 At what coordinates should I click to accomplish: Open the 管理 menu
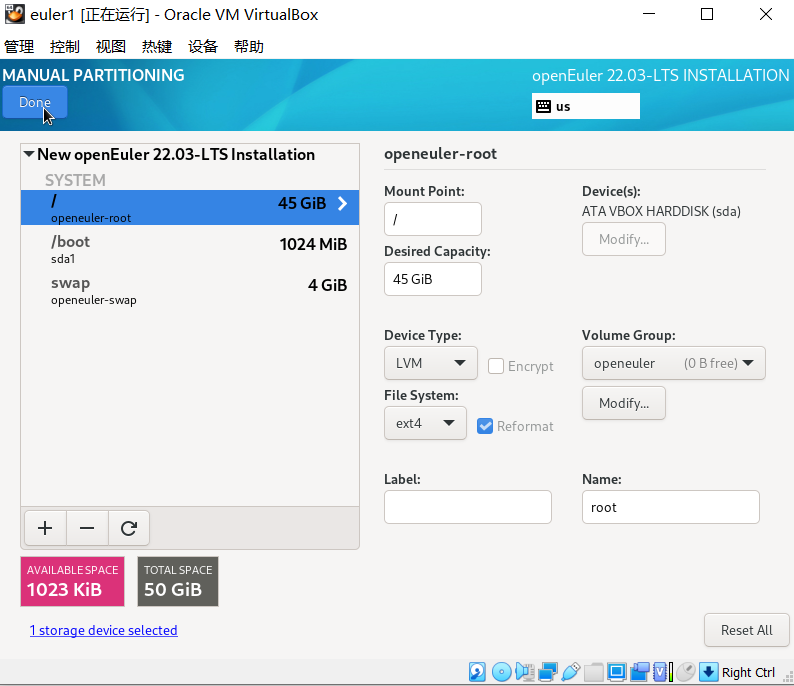click(19, 47)
